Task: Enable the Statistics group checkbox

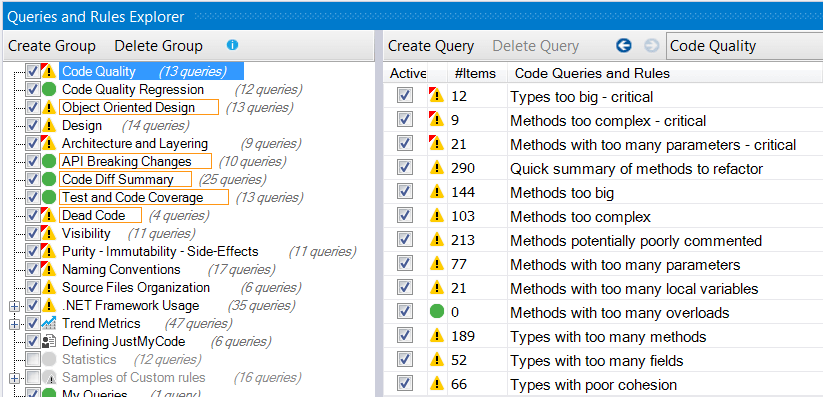Action: click(x=33, y=360)
